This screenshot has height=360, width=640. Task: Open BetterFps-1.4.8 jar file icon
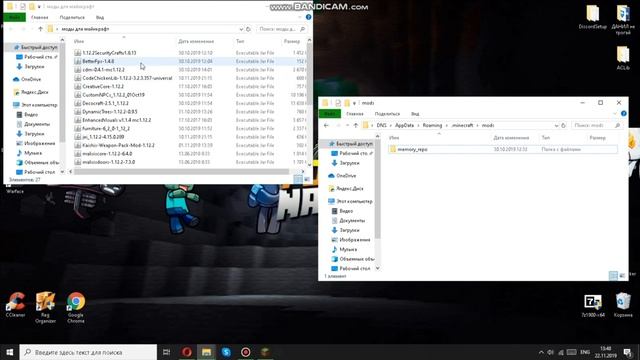tap(78, 61)
